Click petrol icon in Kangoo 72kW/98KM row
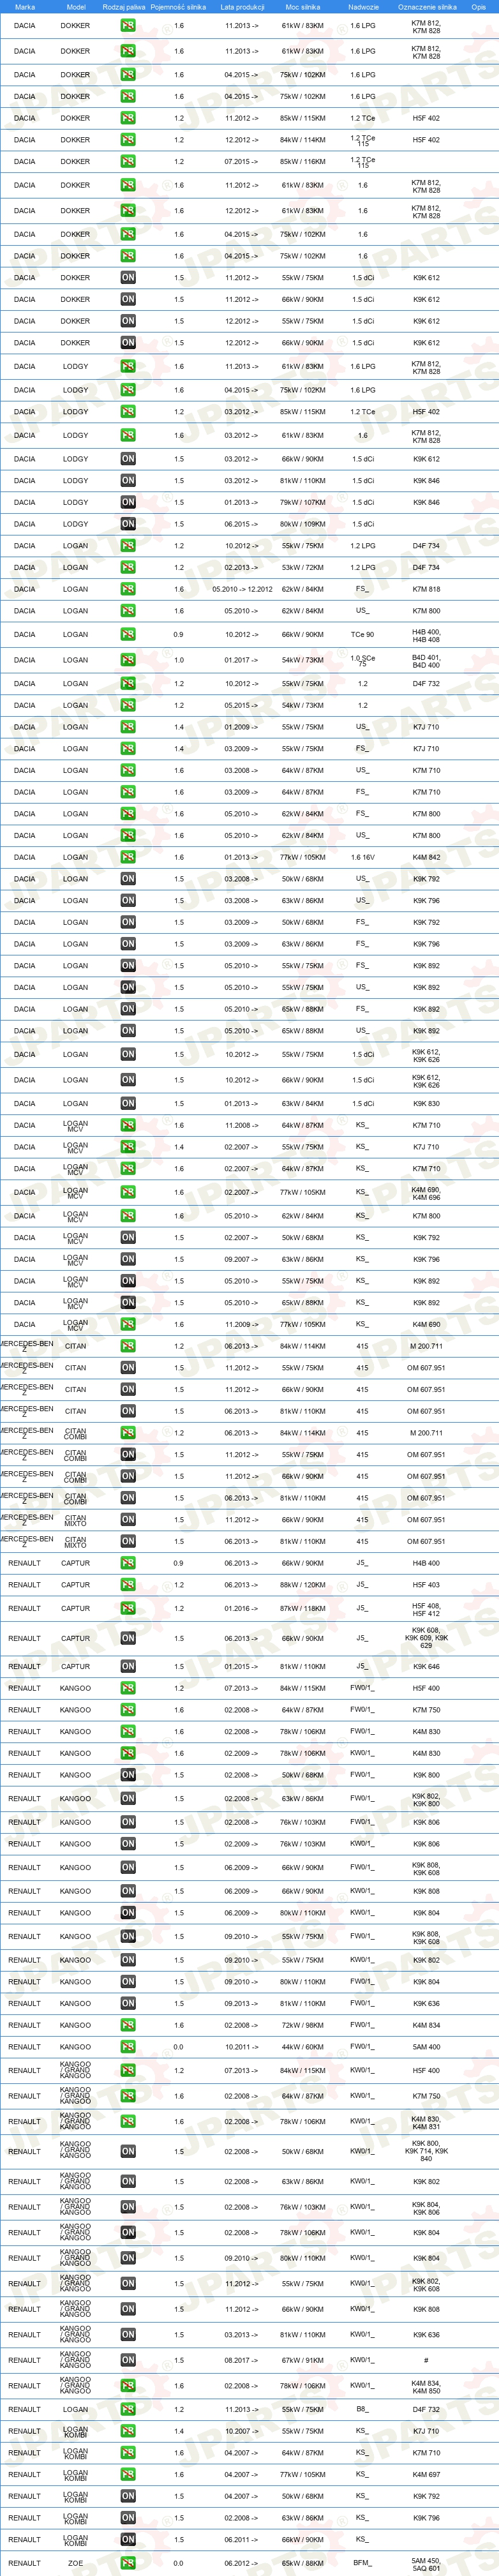The width and height of the screenshot is (499, 2576). coord(128,2025)
